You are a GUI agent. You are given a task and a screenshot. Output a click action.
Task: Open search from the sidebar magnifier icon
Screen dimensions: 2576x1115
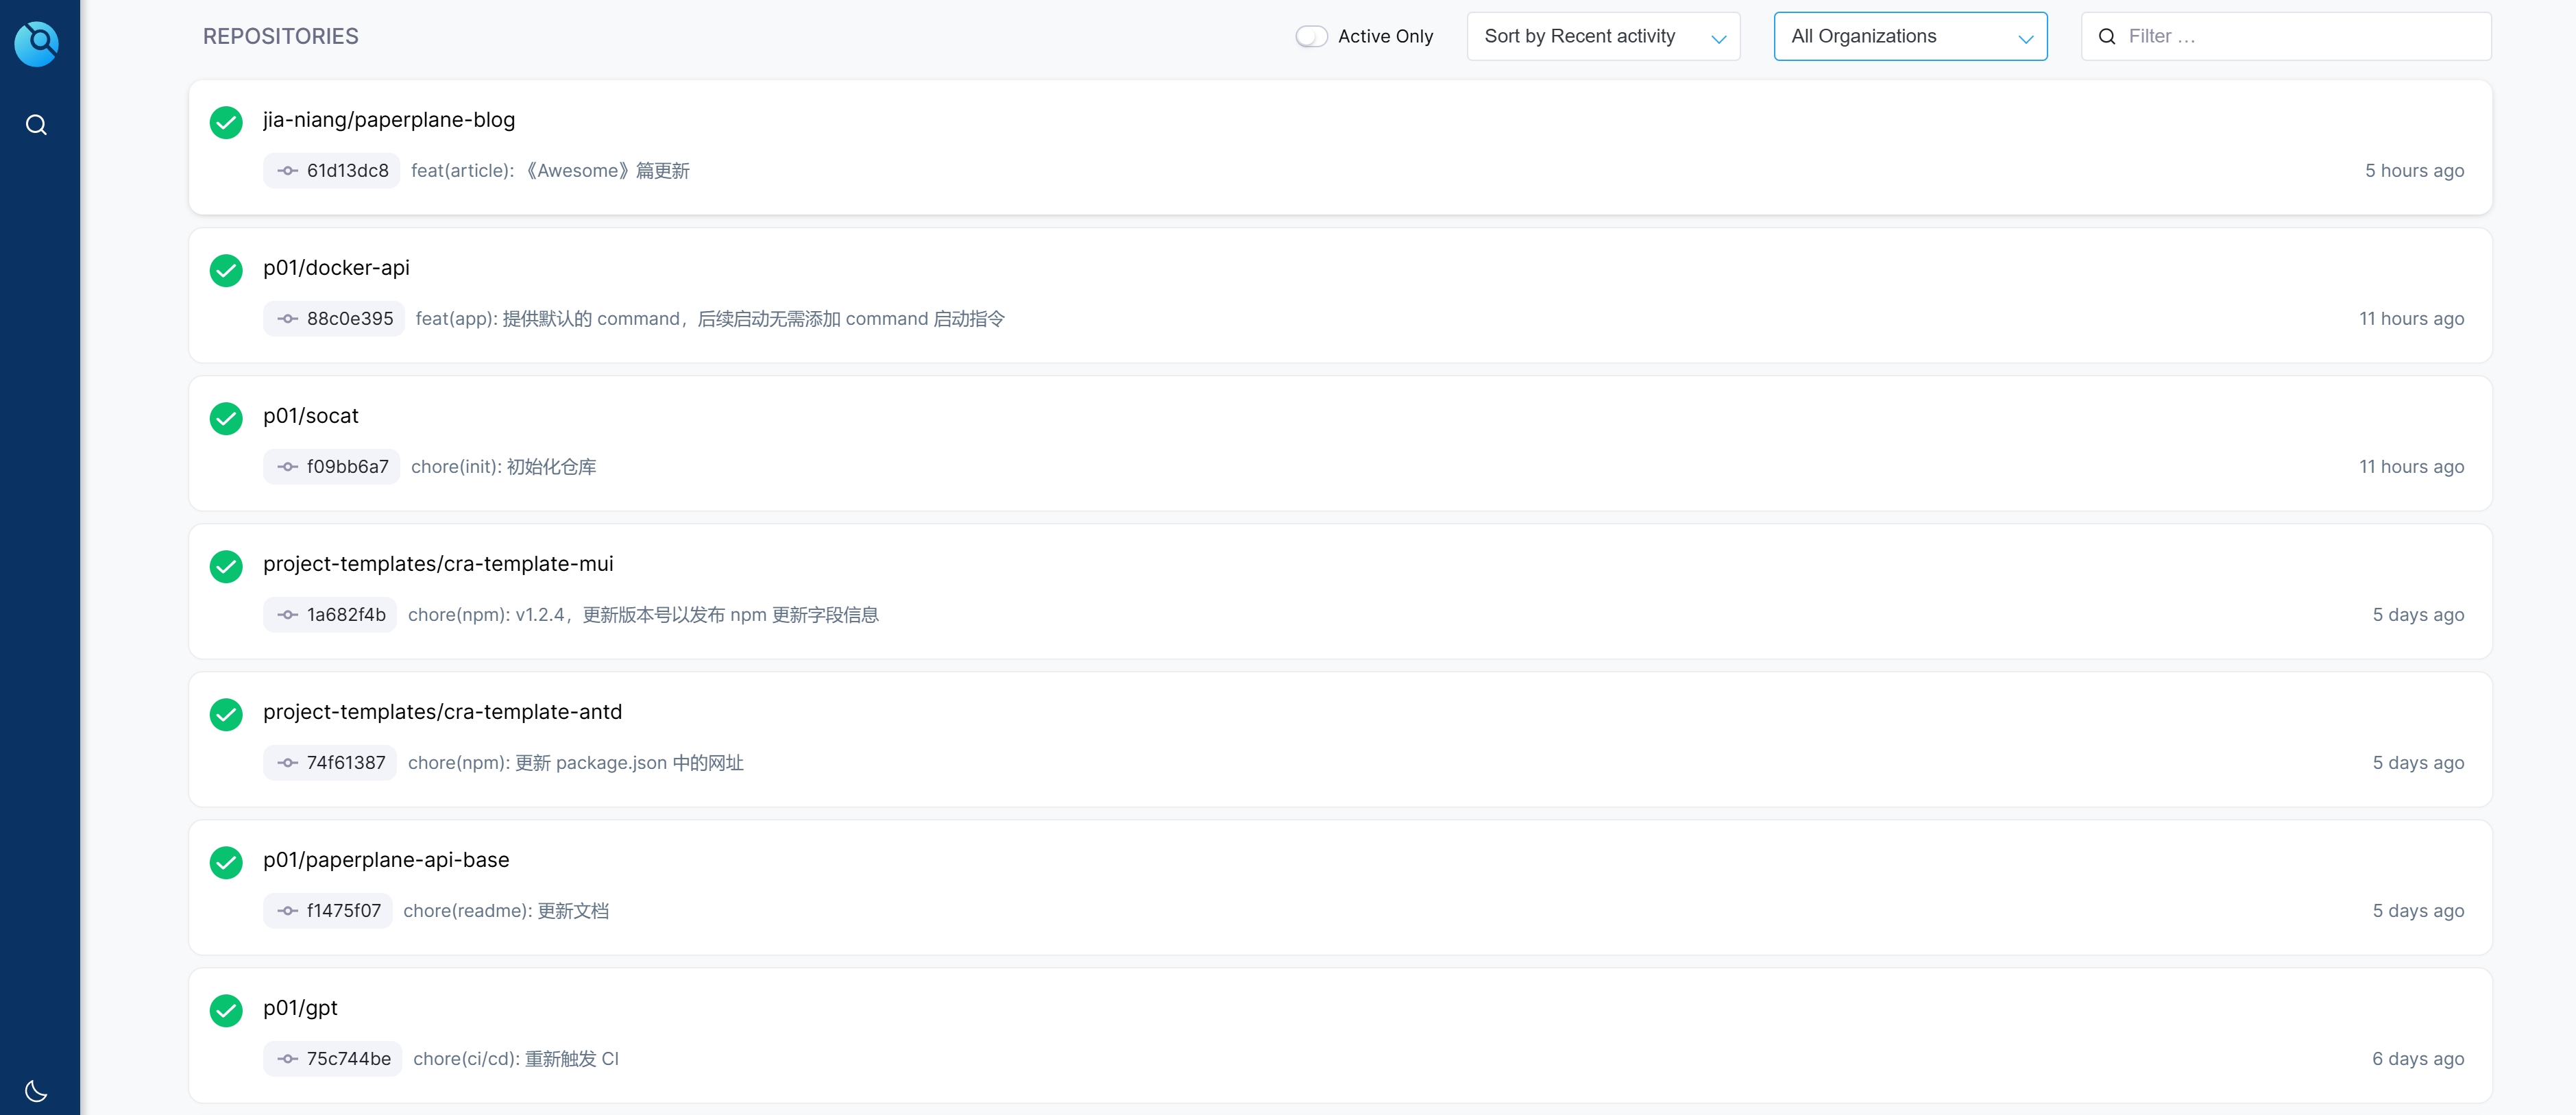[36, 125]
